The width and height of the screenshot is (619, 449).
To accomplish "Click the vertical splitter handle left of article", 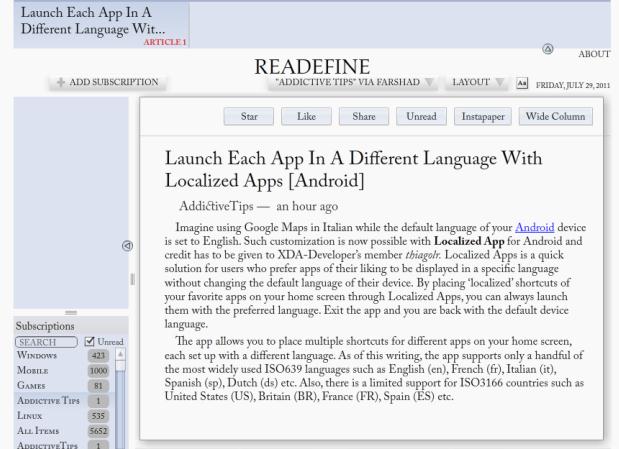I will pos(133,279).
